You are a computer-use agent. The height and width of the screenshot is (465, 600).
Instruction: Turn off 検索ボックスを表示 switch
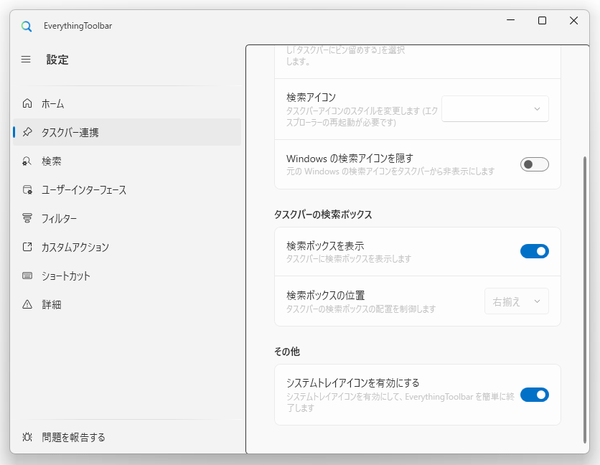point(534,251)
